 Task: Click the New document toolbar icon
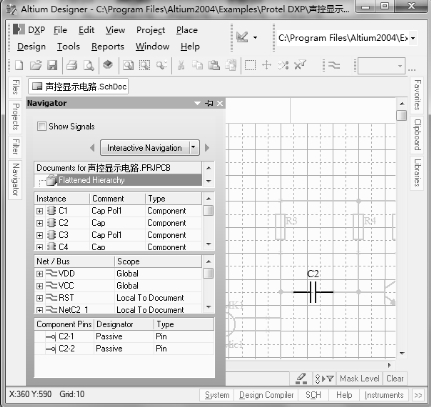[x=19, y=65]
